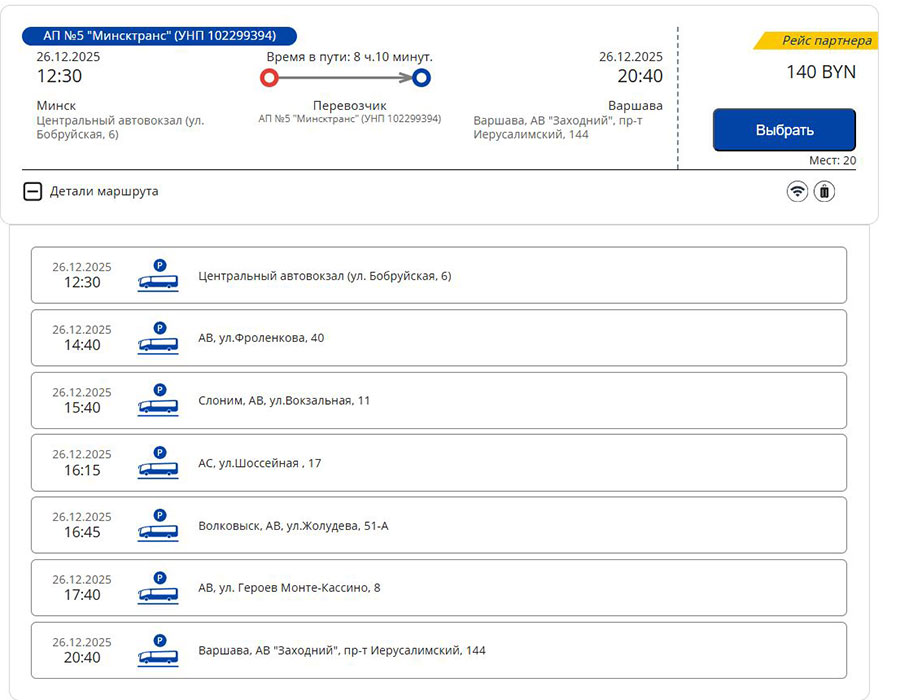Select the Волковыск, ул.Жолудева stop row

(x=438, y=525)
